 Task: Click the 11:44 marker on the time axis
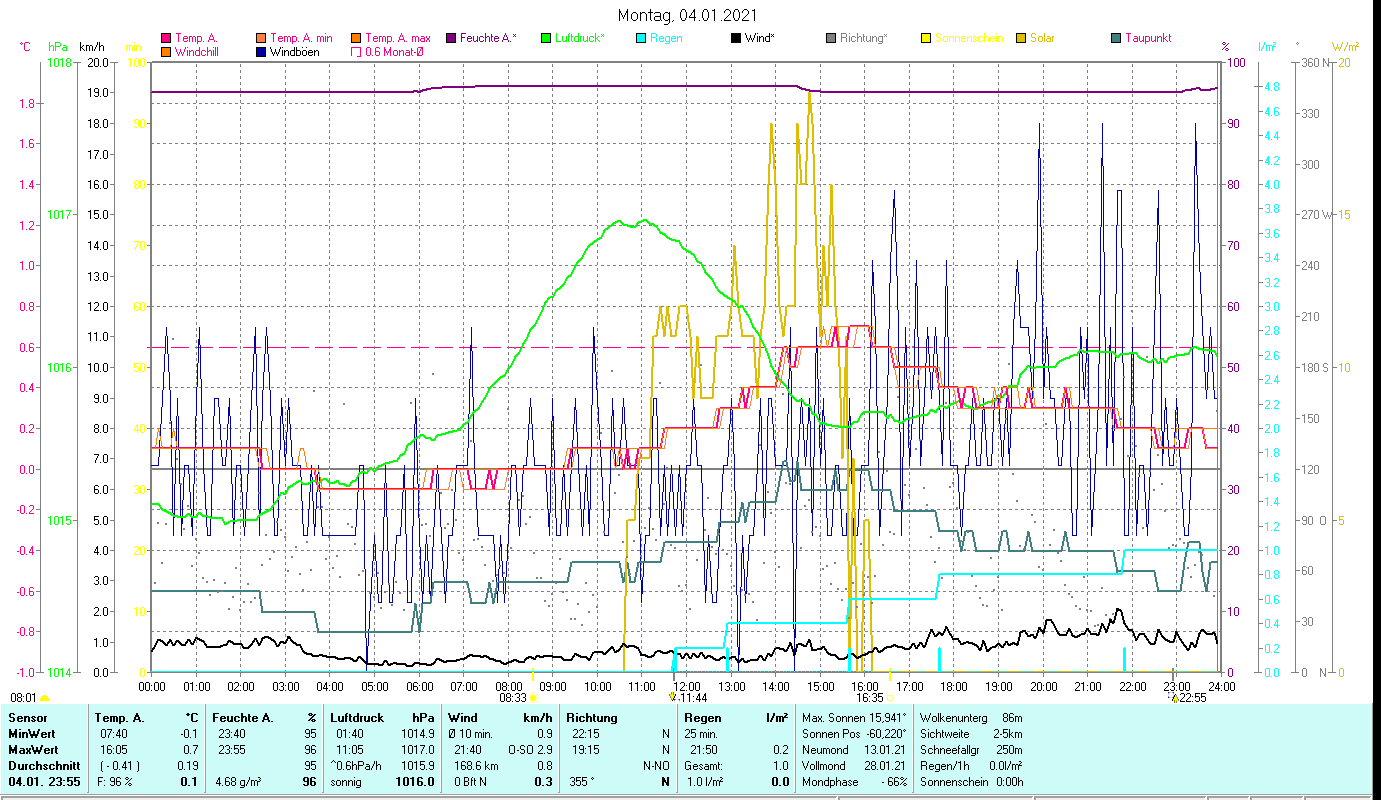click(x=692, y=698)
